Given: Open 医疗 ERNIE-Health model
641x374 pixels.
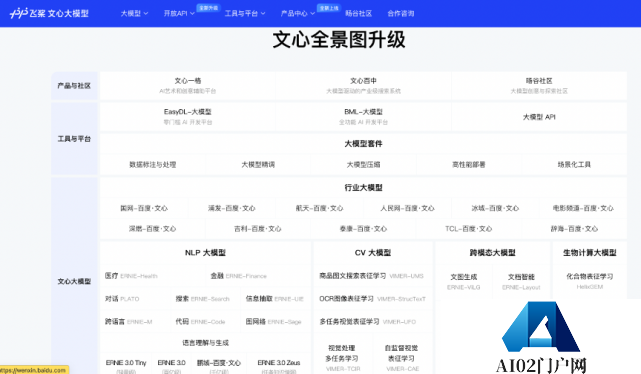Looking at the screenshot, I should [x=131, y=276].
